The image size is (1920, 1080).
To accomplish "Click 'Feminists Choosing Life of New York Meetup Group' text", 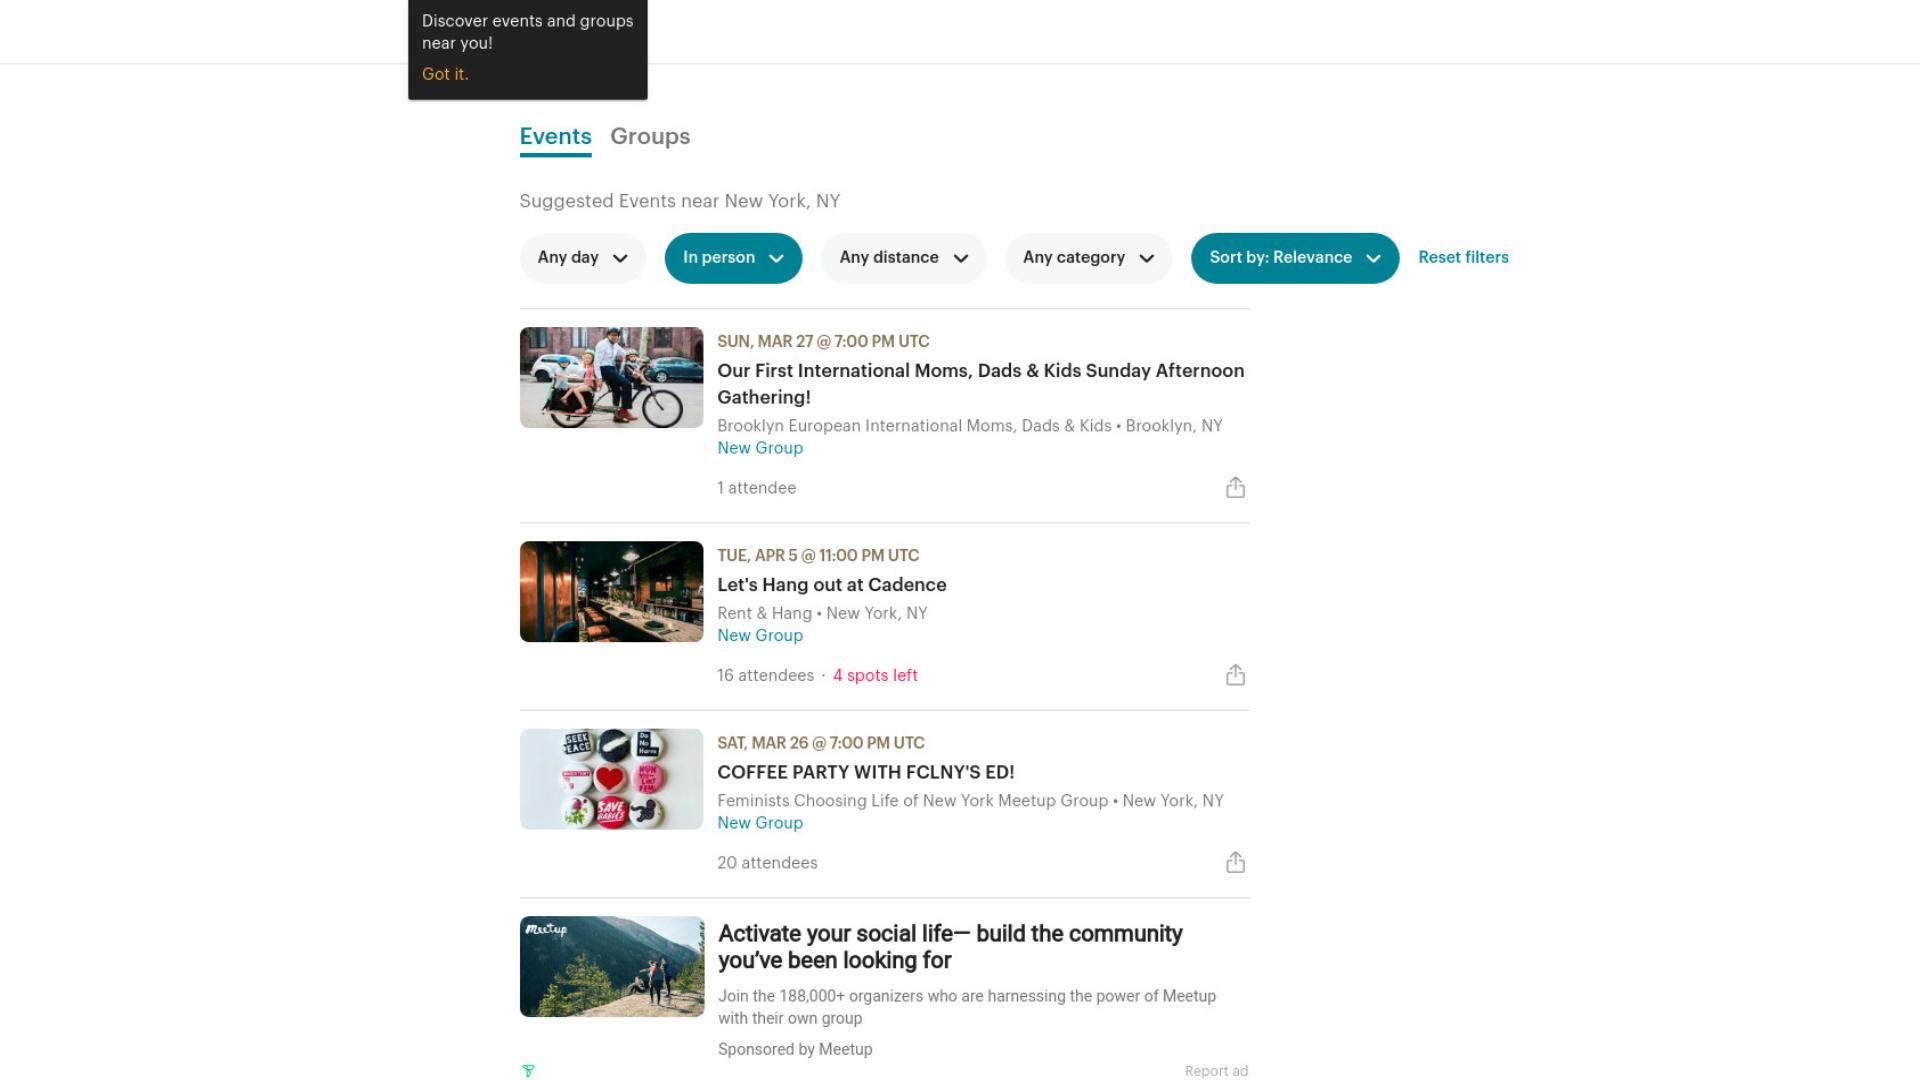I will pos(912,801).
